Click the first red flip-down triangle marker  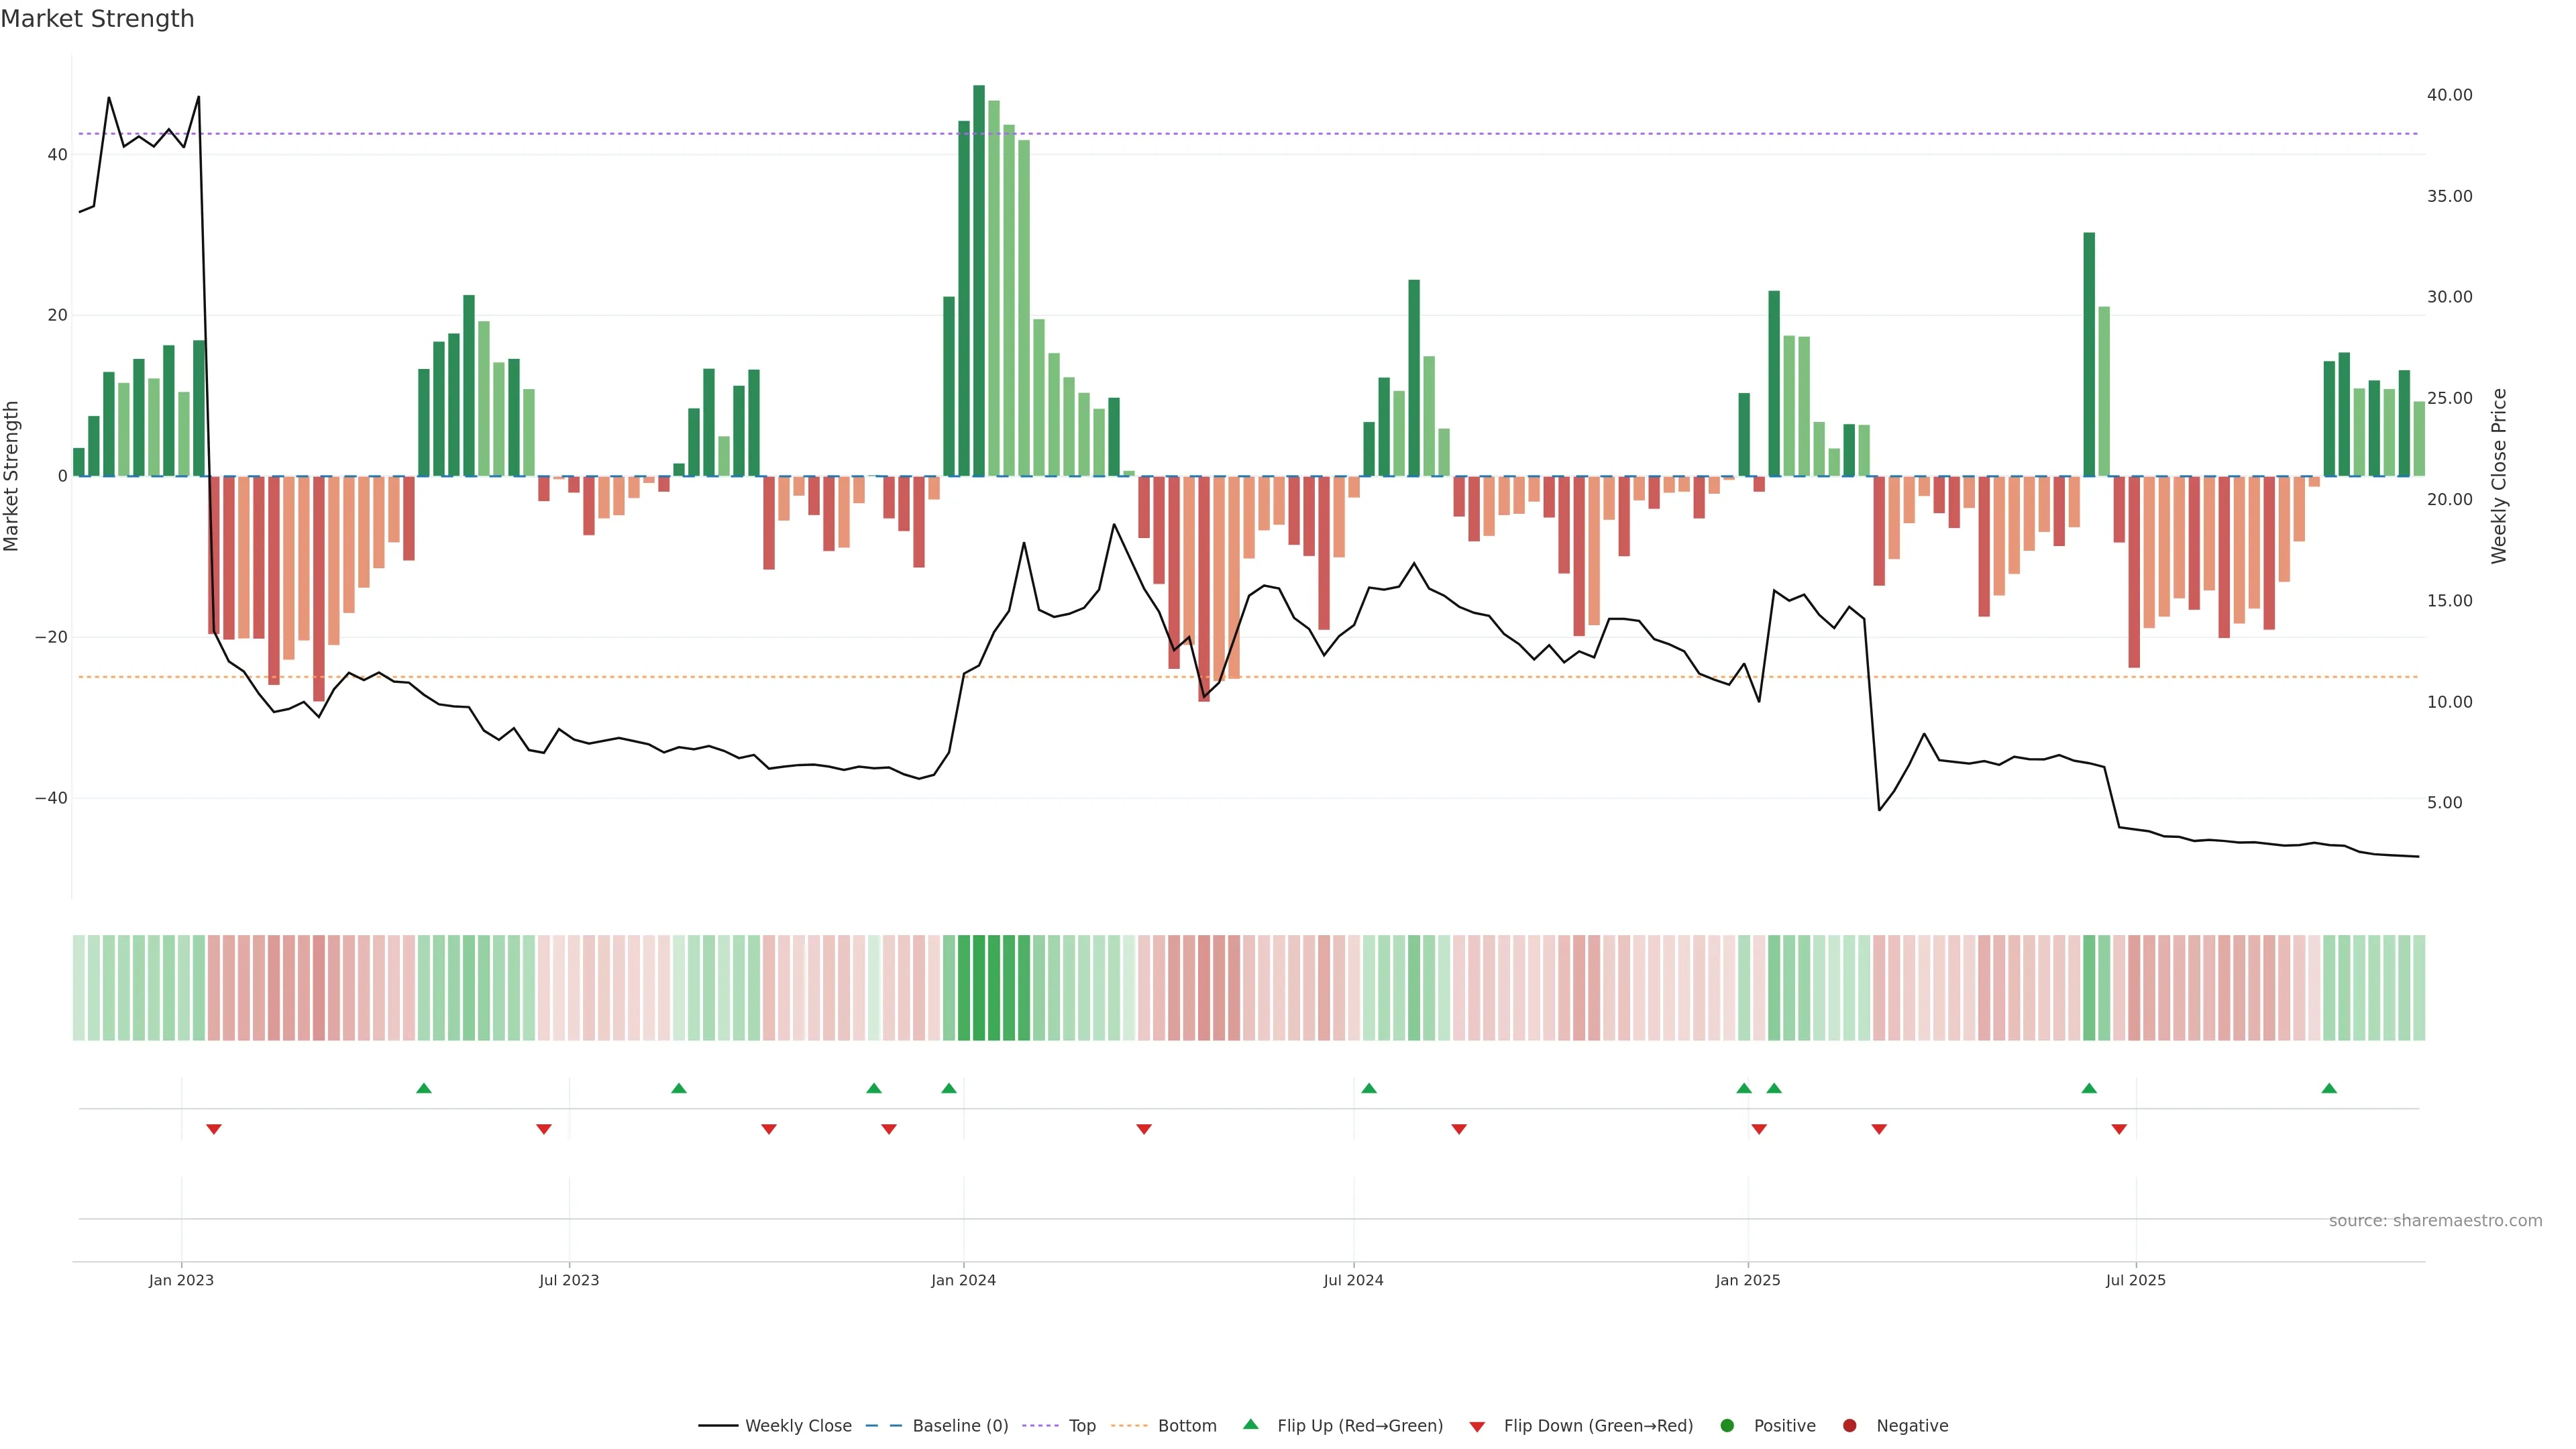click(214, 1129)
